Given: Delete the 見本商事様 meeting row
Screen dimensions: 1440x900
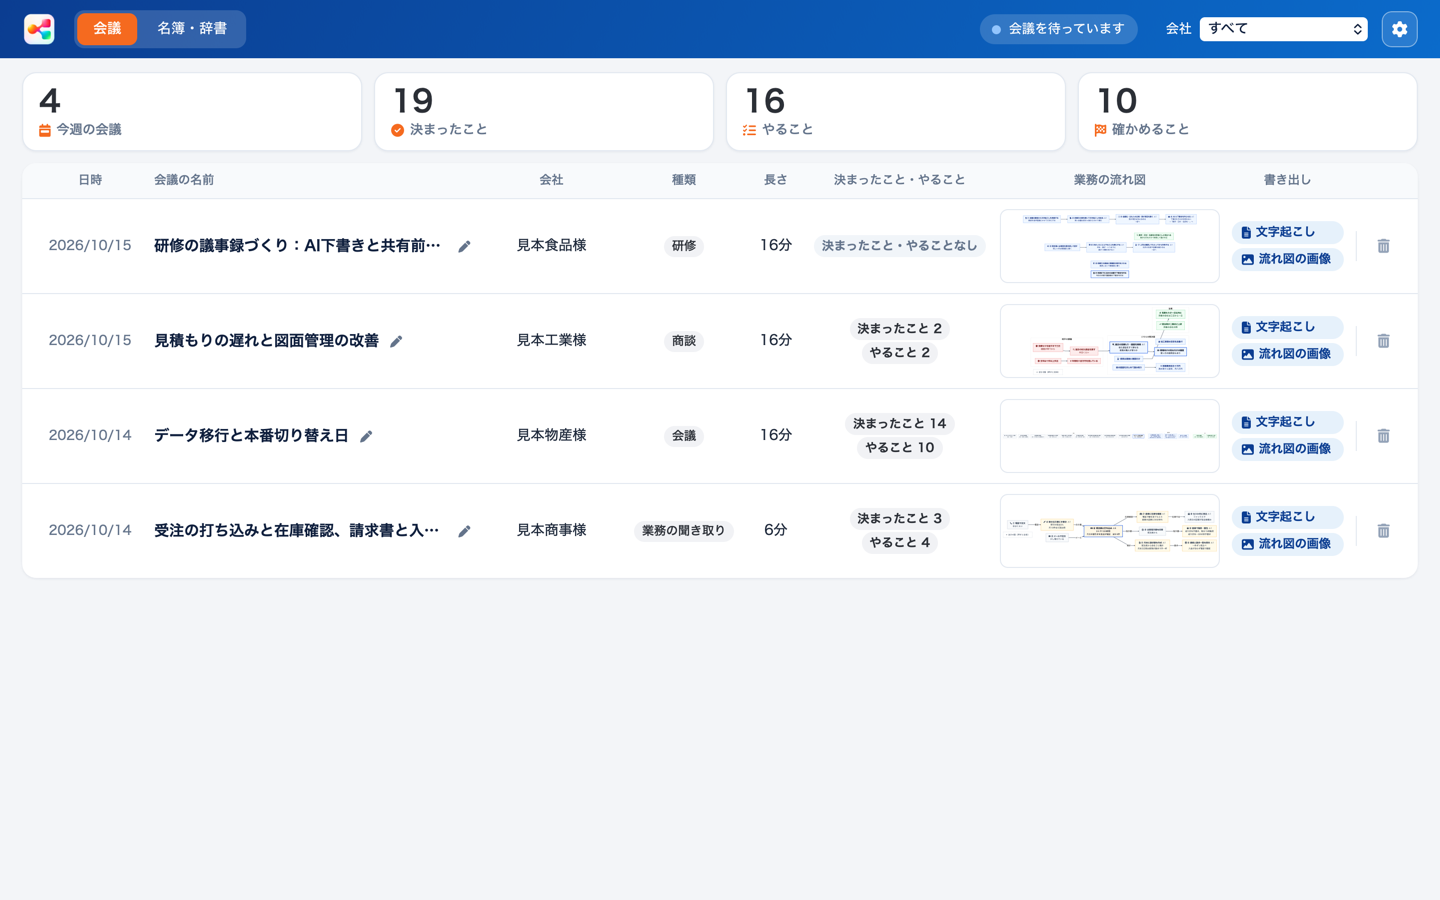Looking at the screenshot, I should (x=1383, y=531).
